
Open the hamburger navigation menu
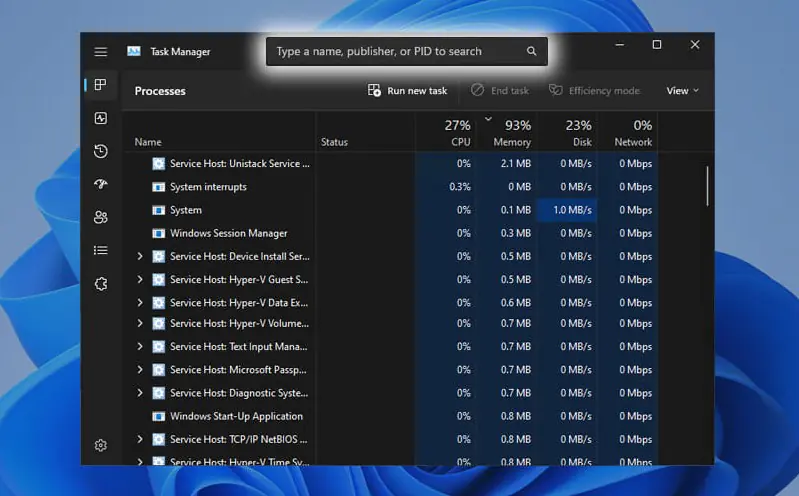click(101, 52)
